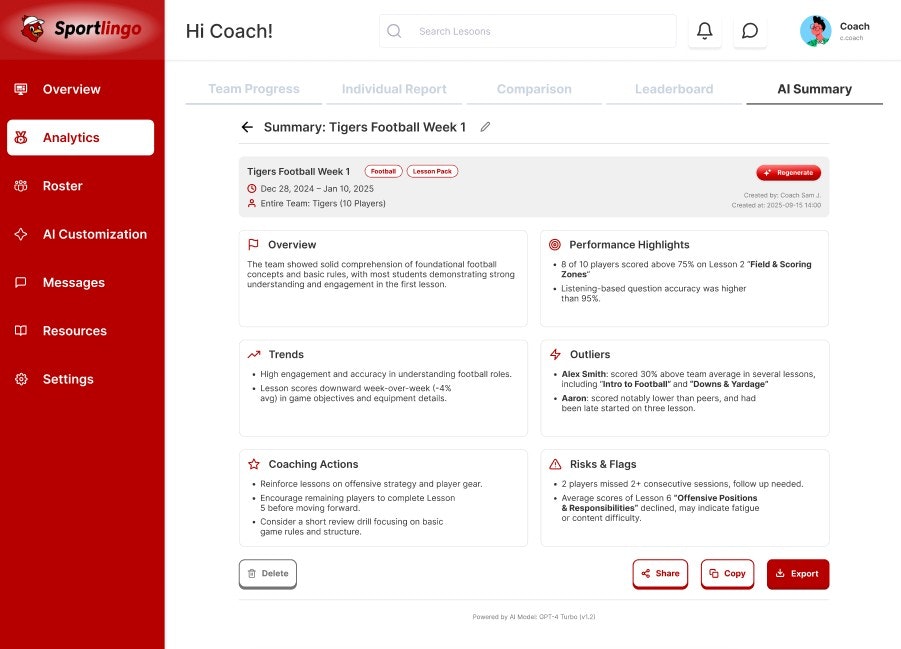The height and width of the screenshot is (649, 901).
Task: Click the person icon by Entire Team
Action: [x=252, y=203]
